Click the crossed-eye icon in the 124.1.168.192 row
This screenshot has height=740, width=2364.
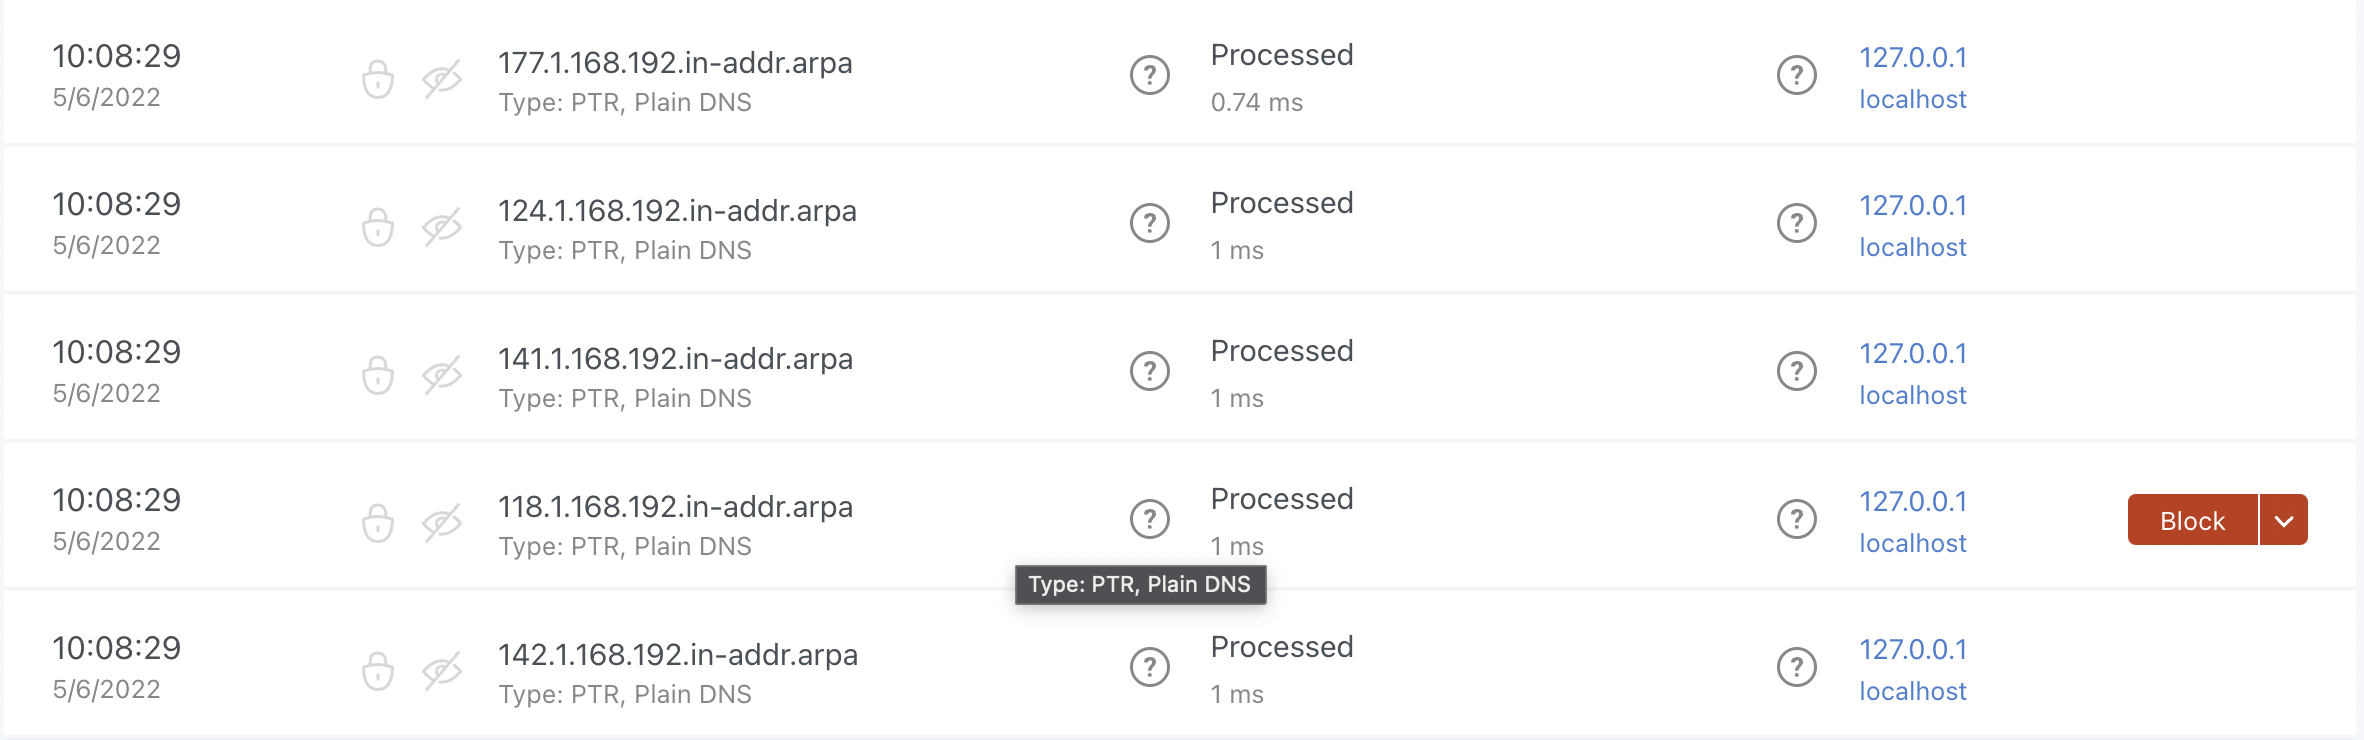coord(441,227)
